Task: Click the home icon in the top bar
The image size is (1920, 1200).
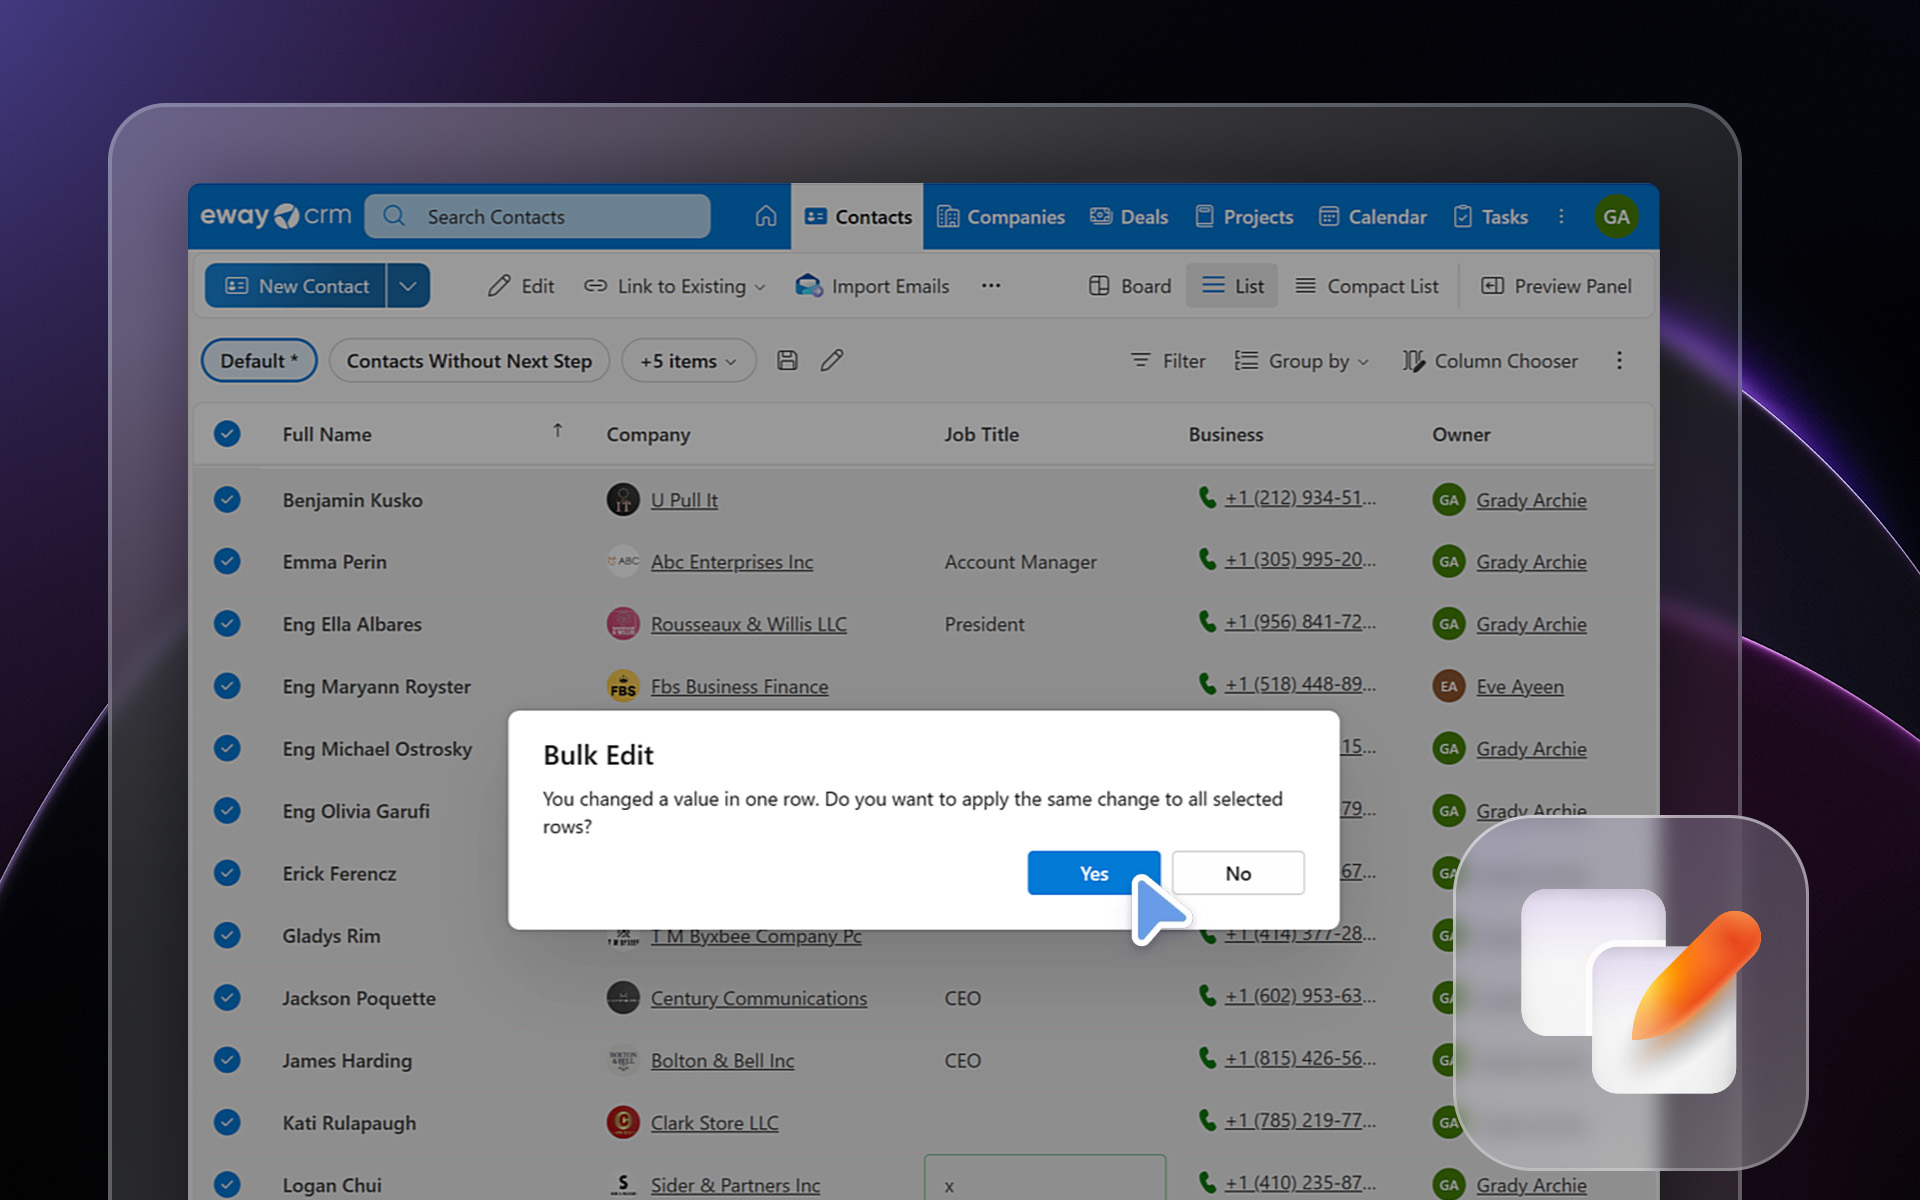Action: pos(765,216)
